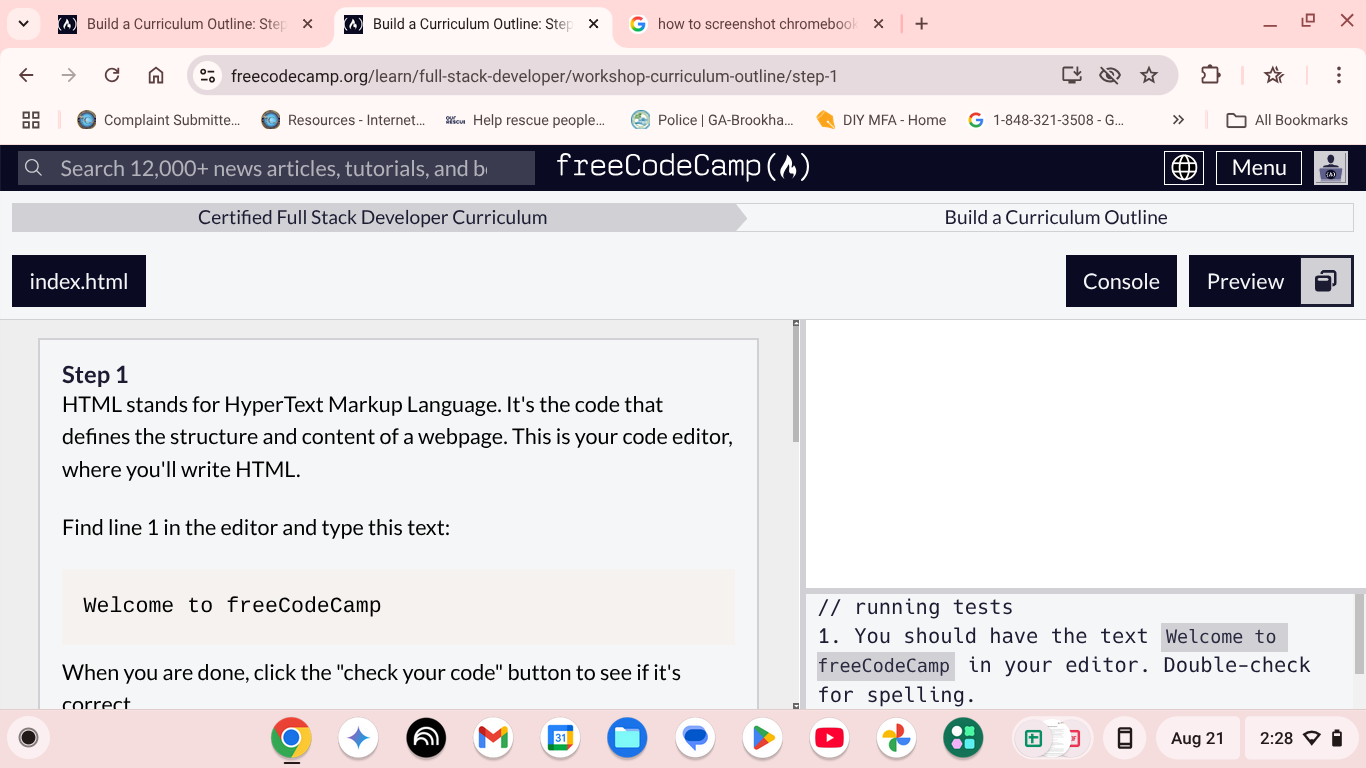Launch Google Play Store from the shelf

pyautogui.click(x=761, y=738)
